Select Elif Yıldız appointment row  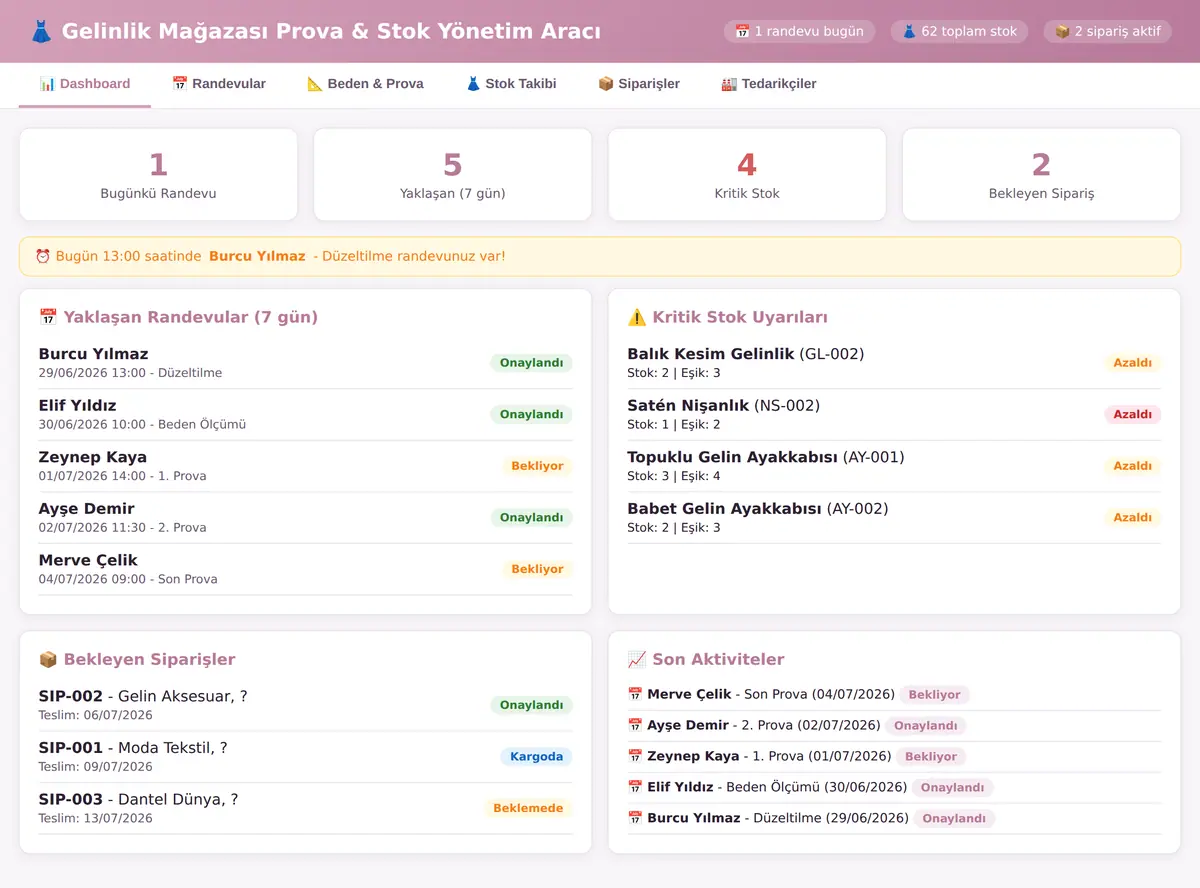tap(305, 414)
